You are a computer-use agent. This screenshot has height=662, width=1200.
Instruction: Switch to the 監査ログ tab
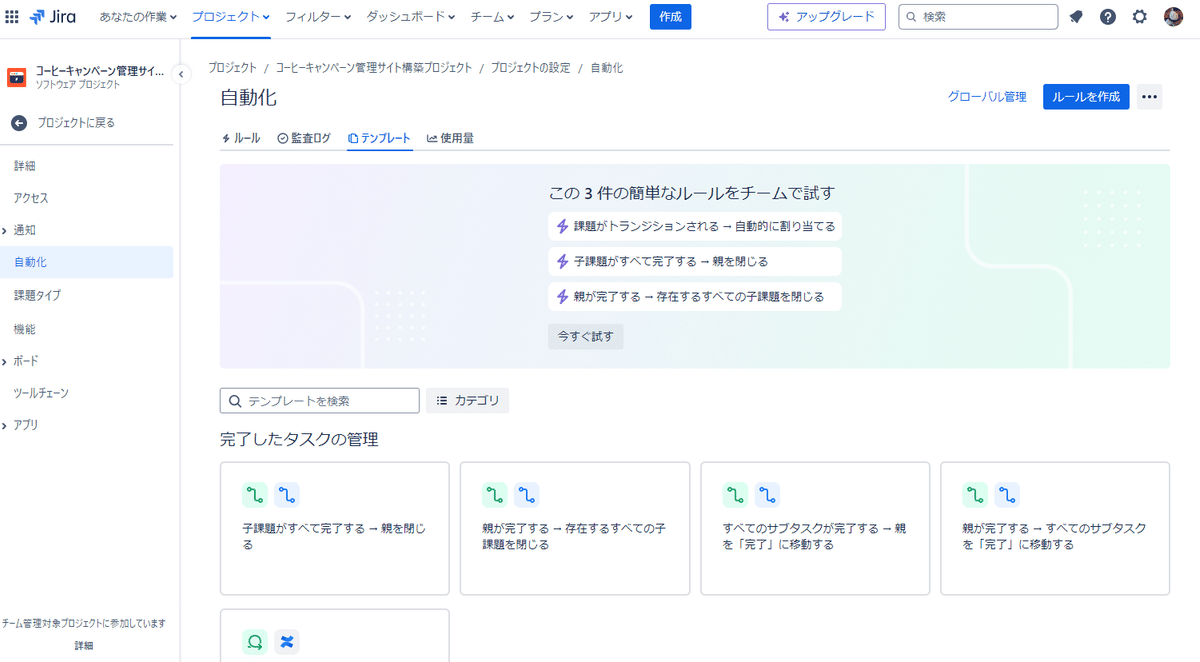tap(304, 138)
